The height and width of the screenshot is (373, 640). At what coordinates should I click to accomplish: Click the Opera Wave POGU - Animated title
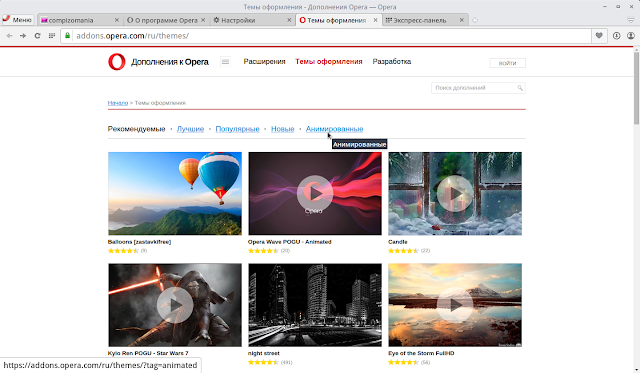tap(289, 242)
